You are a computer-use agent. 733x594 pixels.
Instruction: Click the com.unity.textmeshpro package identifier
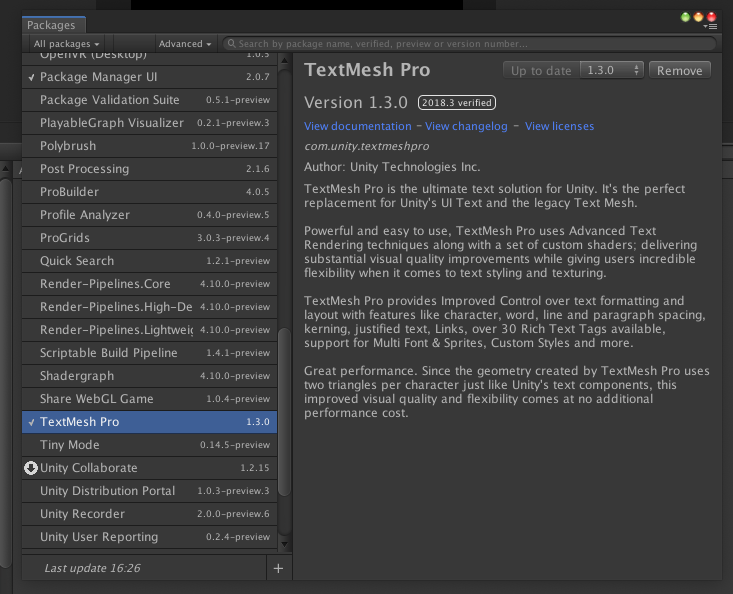click(x=366, y=146)
